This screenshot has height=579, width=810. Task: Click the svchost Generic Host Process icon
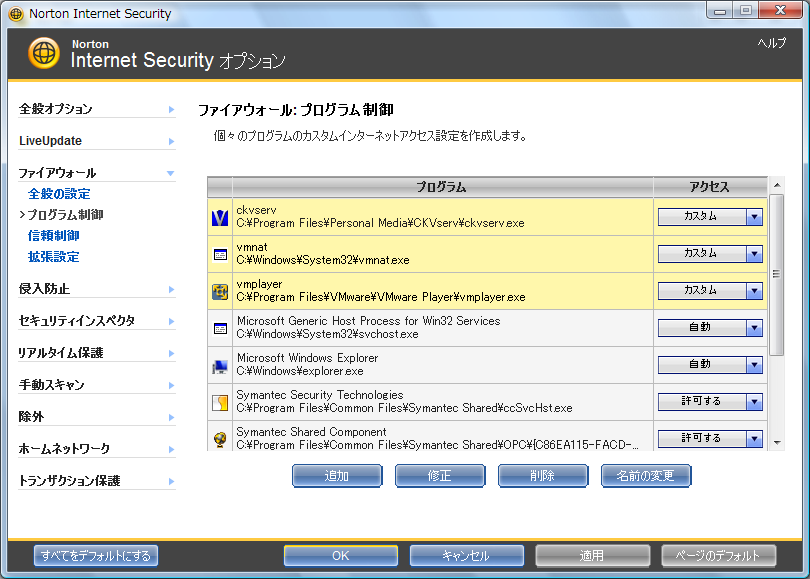click(x=220, y=328)
